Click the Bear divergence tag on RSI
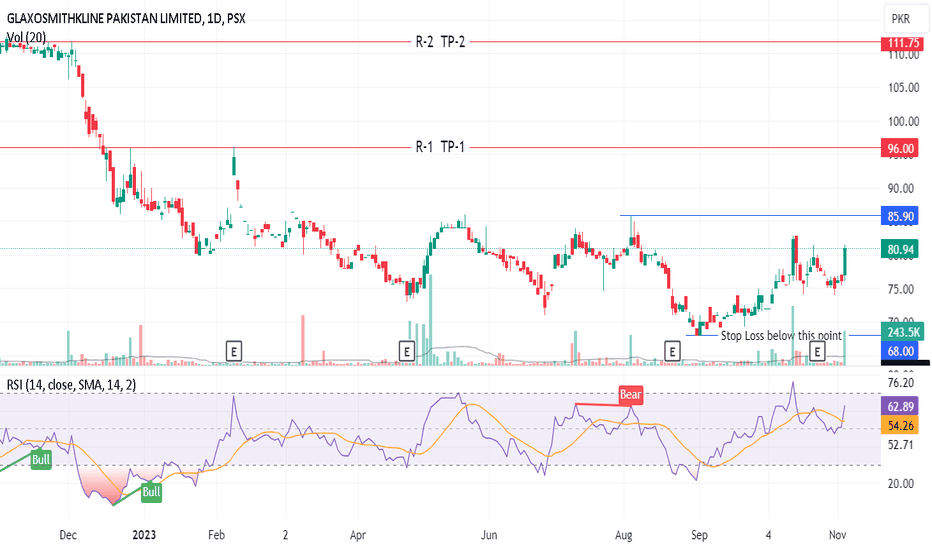Screen dimensions: 932x550 [x=631, y=394]
